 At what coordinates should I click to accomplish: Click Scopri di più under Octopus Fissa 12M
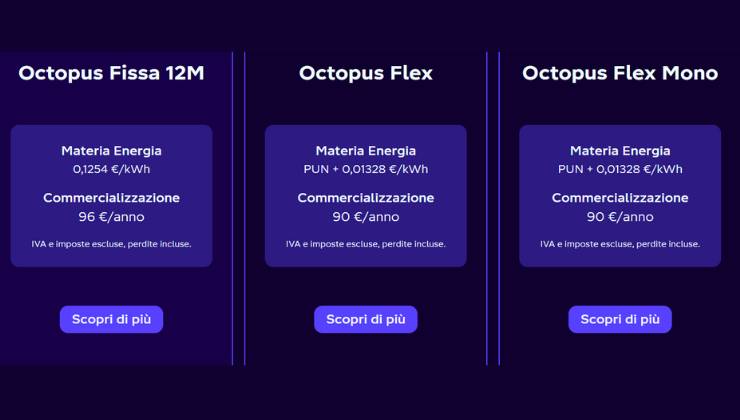click(111, 319)
